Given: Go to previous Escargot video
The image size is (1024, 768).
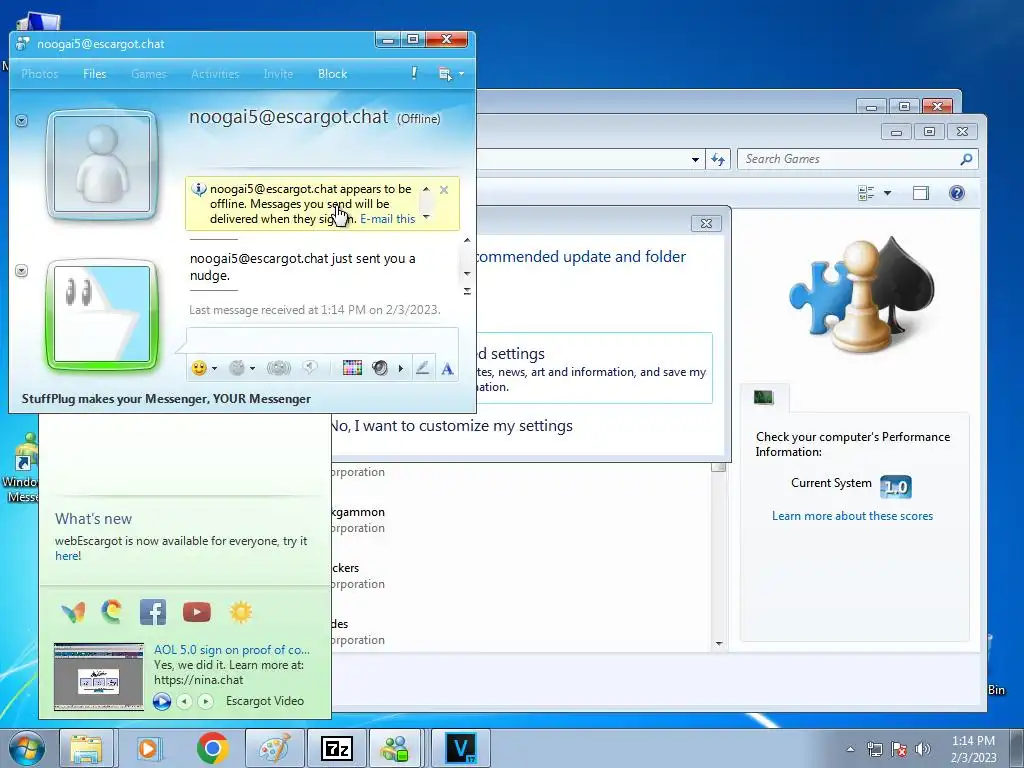Looking at the screenshot, I should (185, 701).
